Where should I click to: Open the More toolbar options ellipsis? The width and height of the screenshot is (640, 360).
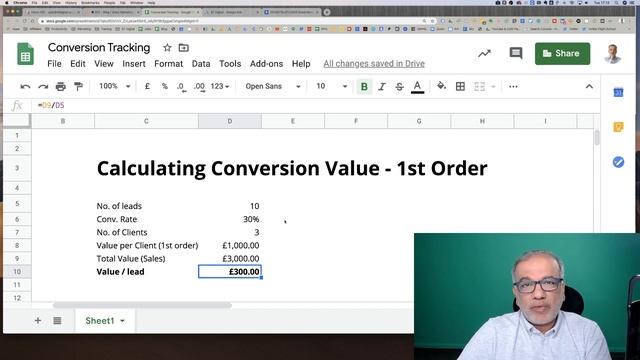click(513, 87)
